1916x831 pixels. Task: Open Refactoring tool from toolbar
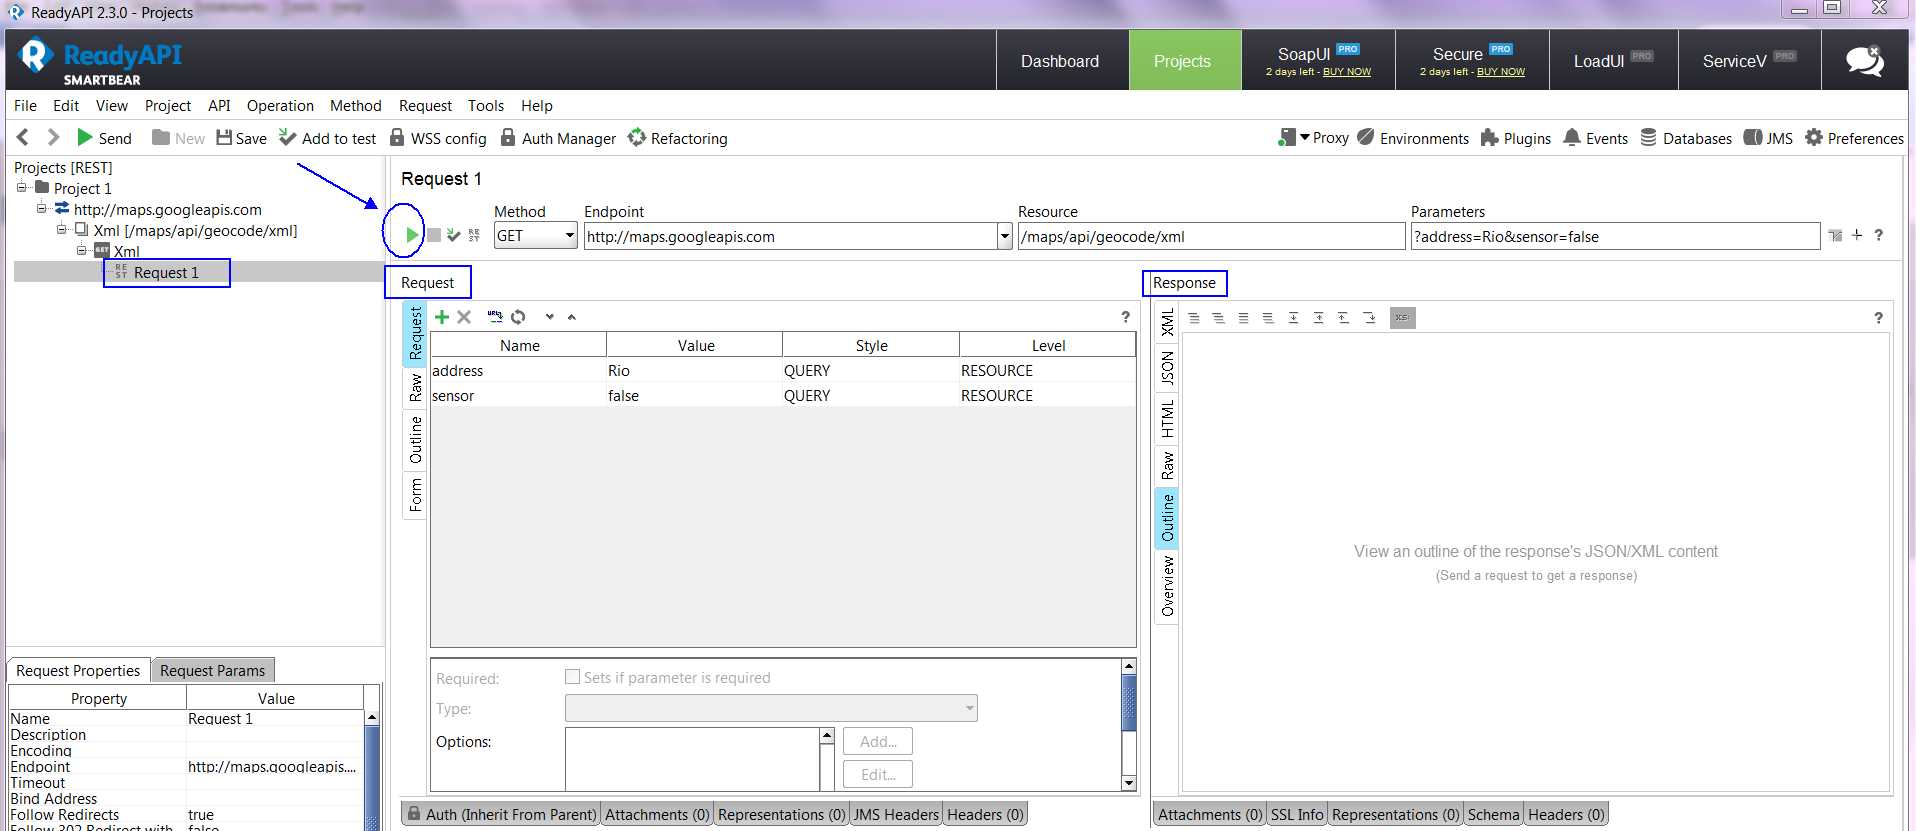[677, 138]
